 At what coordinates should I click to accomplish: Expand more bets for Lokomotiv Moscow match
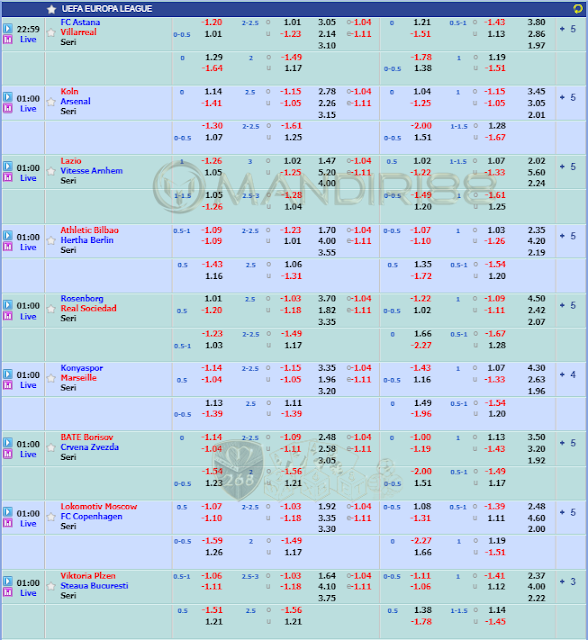click(568, 513)
